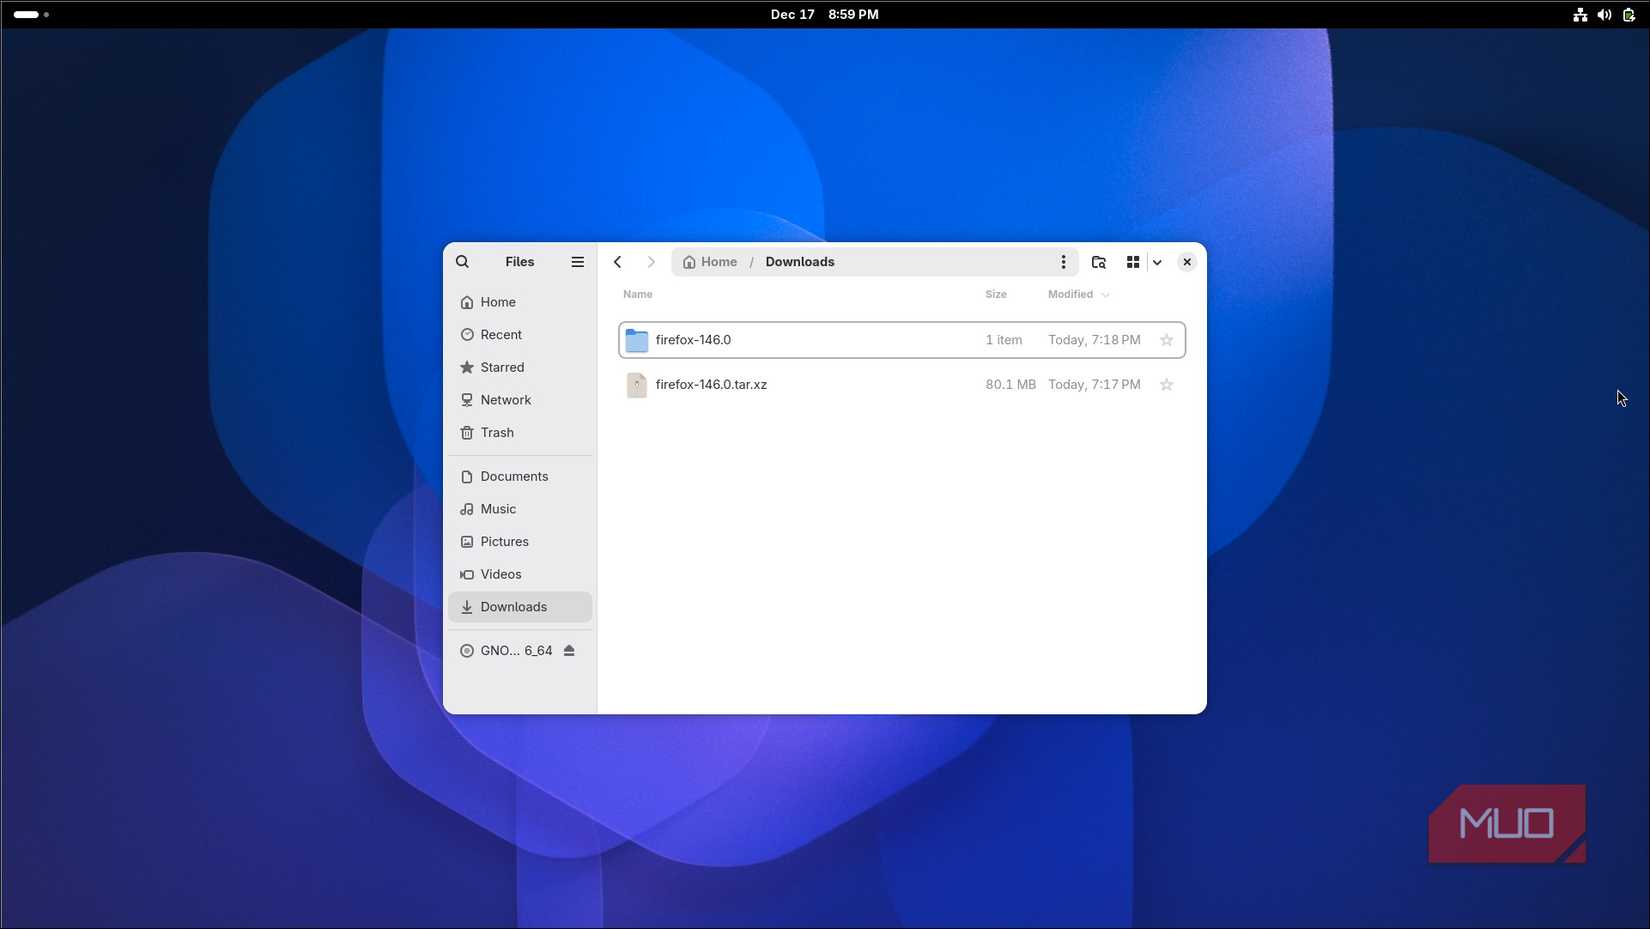Select Recent in the sidebar
The height and width of the screenshot is (929, 1650).
point(500,334)
